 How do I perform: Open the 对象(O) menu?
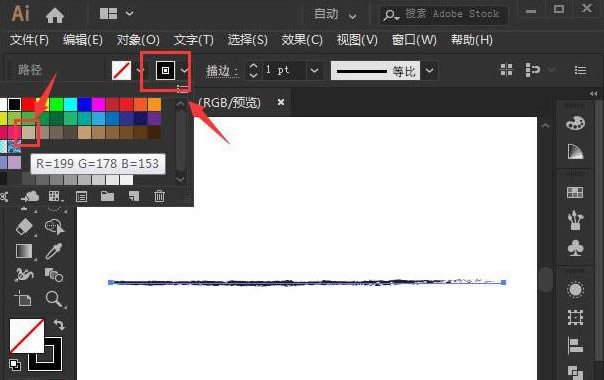pyautogui.click(x=138, y=40)
